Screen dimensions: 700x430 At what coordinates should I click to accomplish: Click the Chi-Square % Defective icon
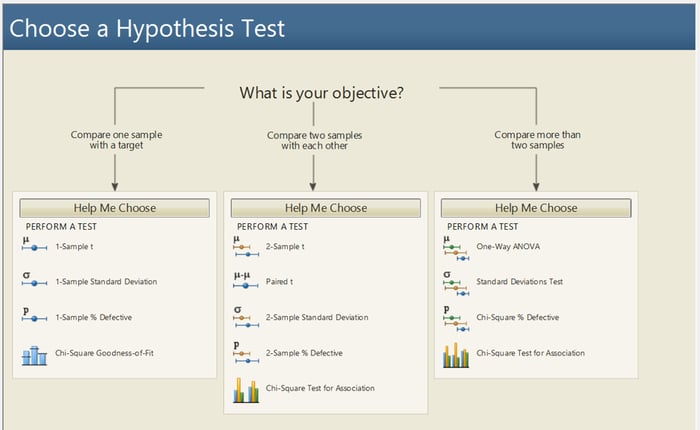pos(456,317)
